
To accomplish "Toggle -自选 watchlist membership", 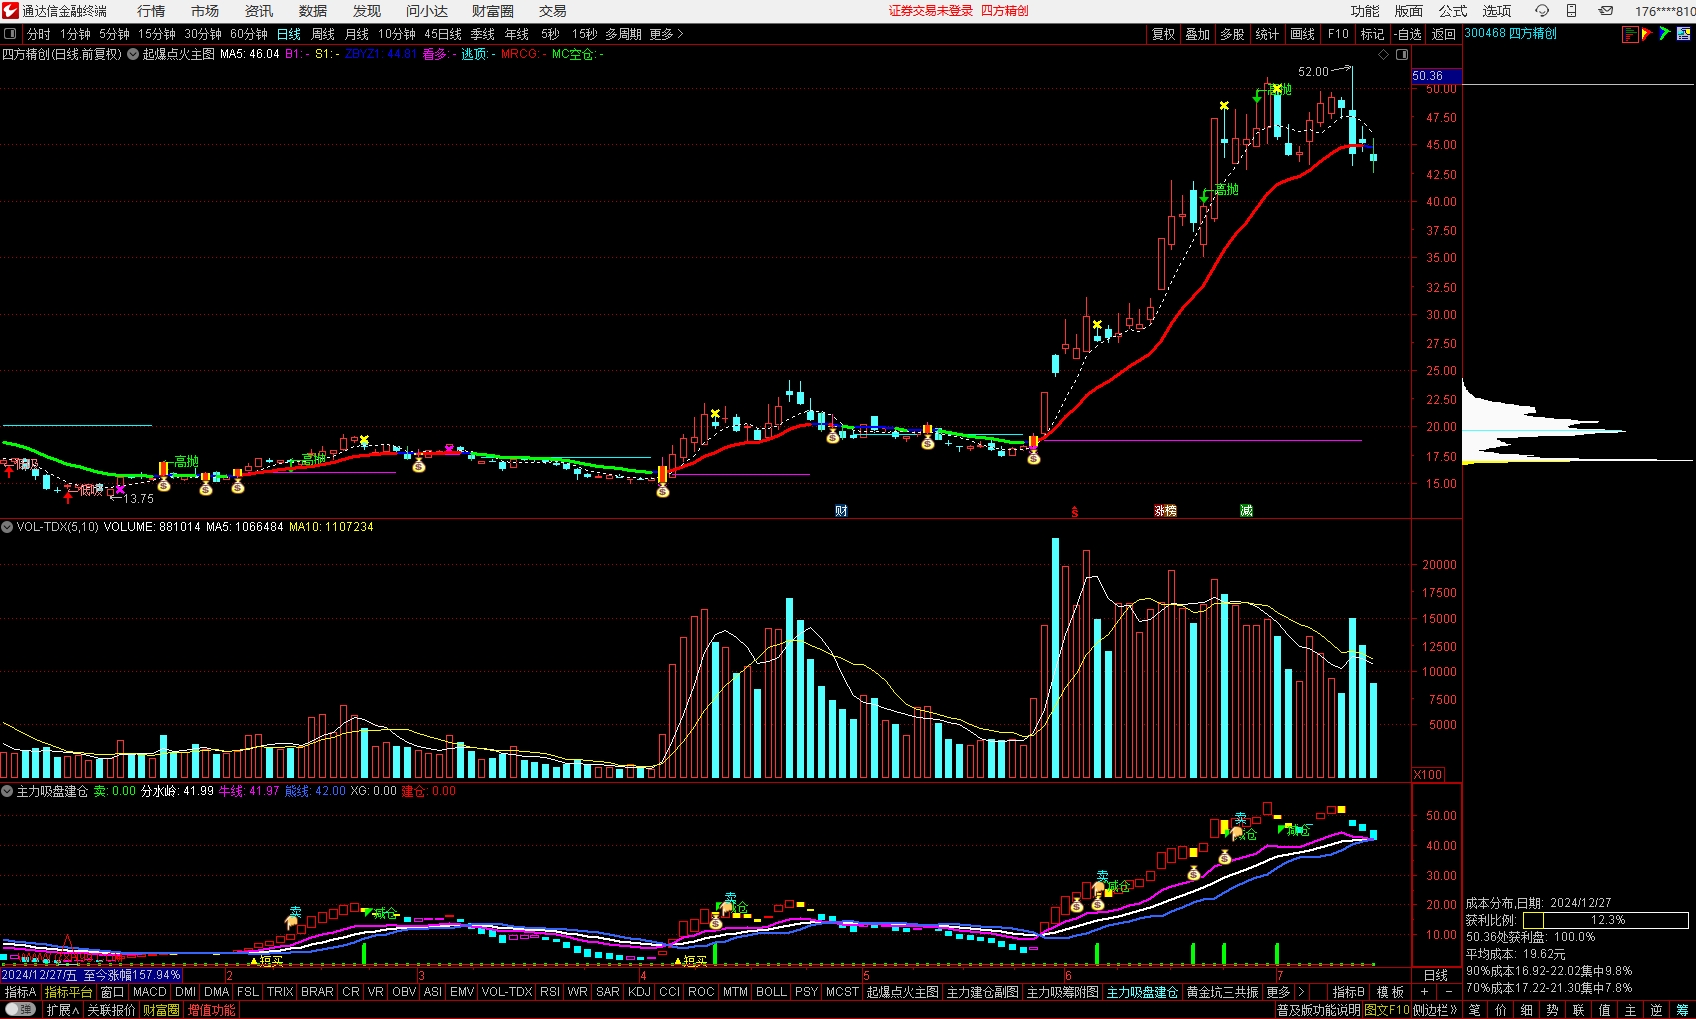I will (1408, 34).
